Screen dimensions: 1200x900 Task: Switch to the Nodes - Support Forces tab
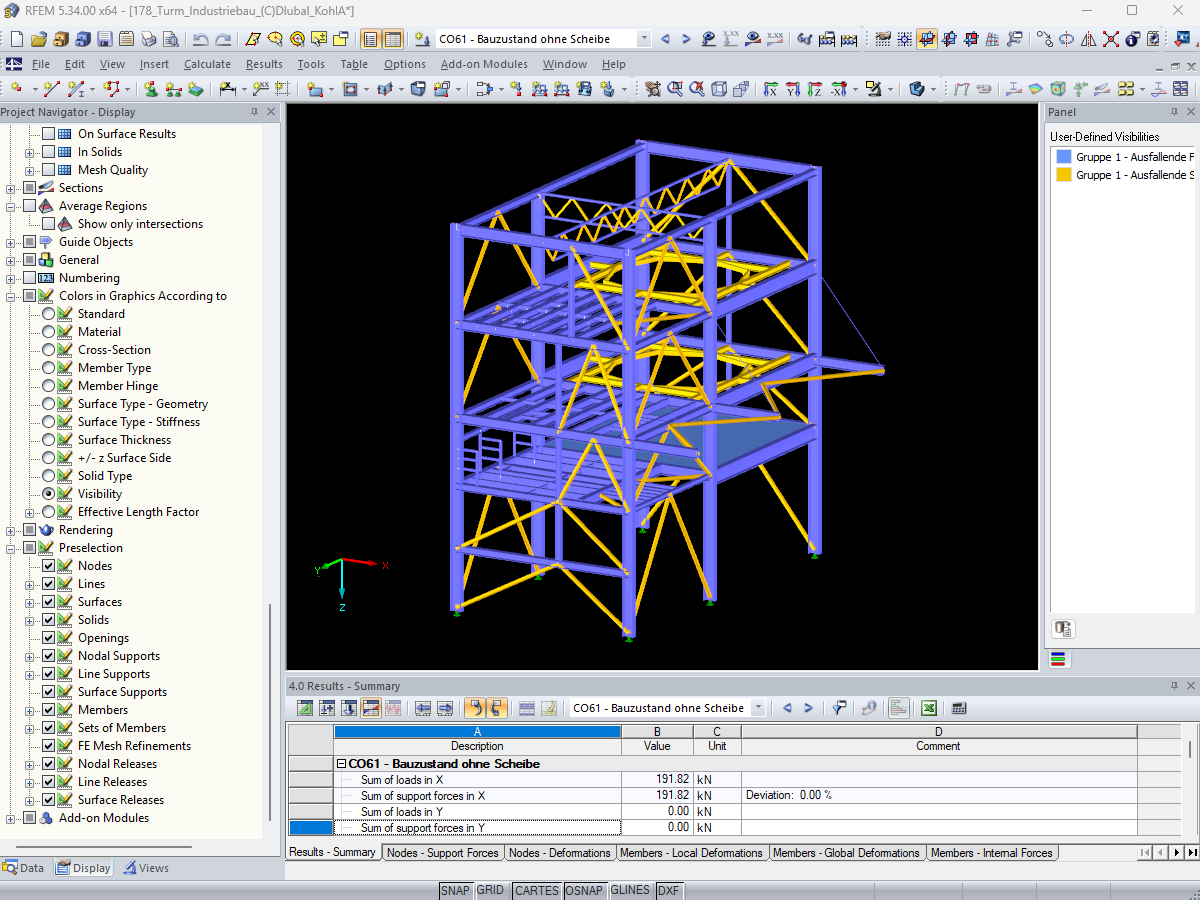[x=444, y=852]
